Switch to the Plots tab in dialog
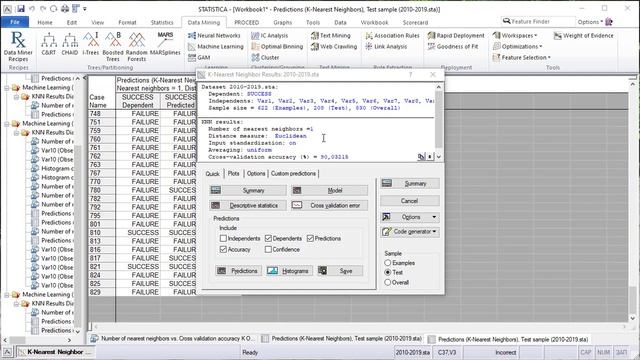The width and height of the screenshot is (640, 360). [x=233, y=173]
